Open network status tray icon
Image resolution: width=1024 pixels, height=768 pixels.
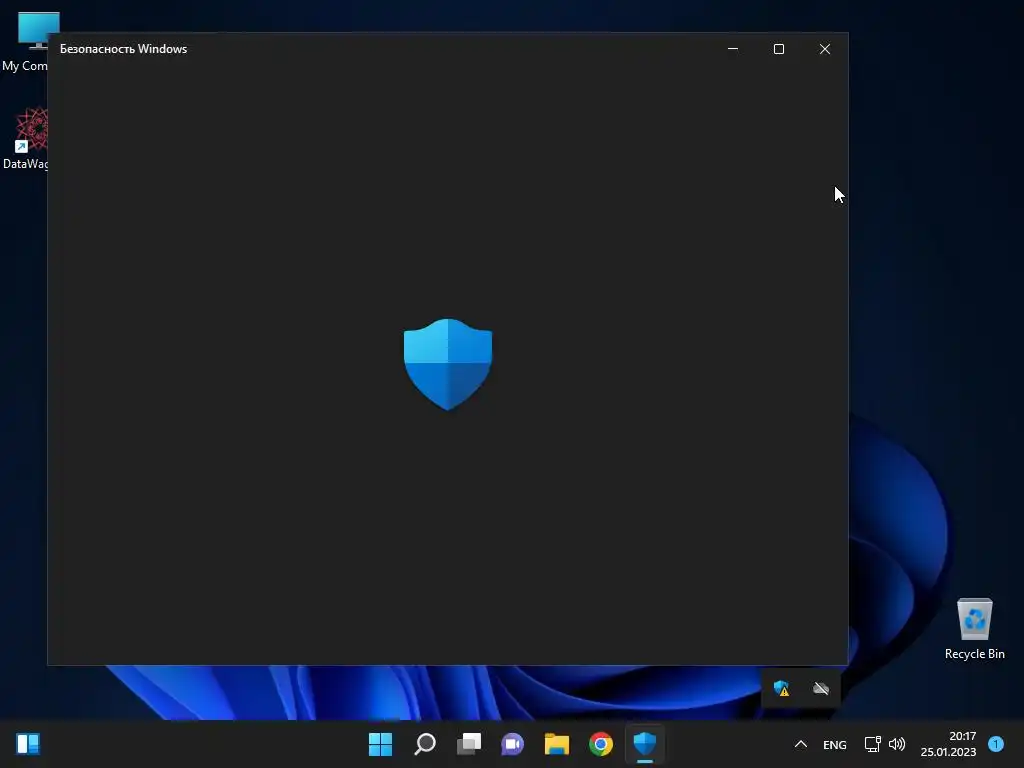(x=872, y=744)
